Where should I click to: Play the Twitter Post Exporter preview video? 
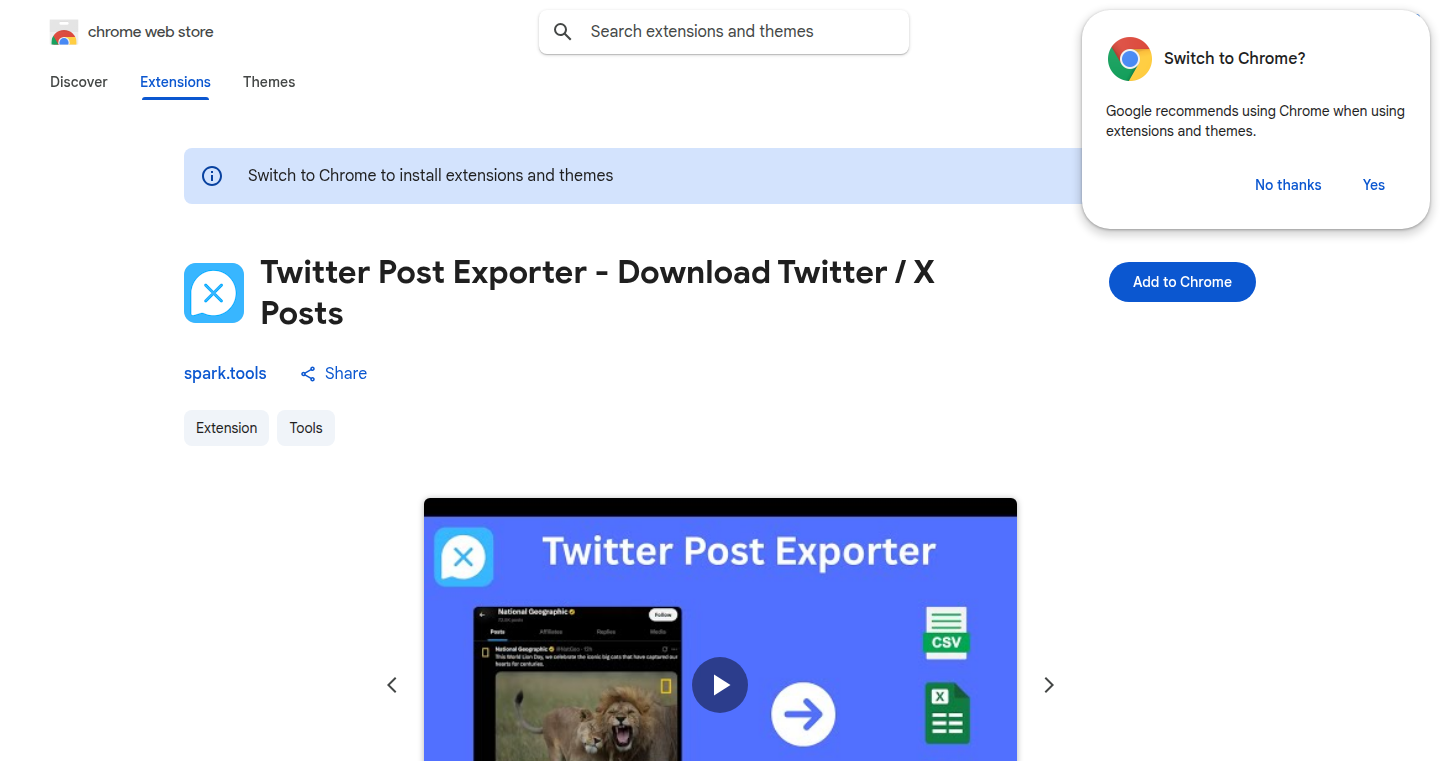pos(720,685)
